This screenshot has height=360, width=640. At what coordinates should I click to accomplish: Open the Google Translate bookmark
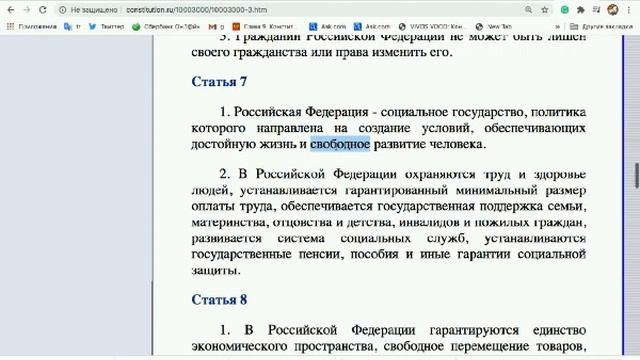72,27
